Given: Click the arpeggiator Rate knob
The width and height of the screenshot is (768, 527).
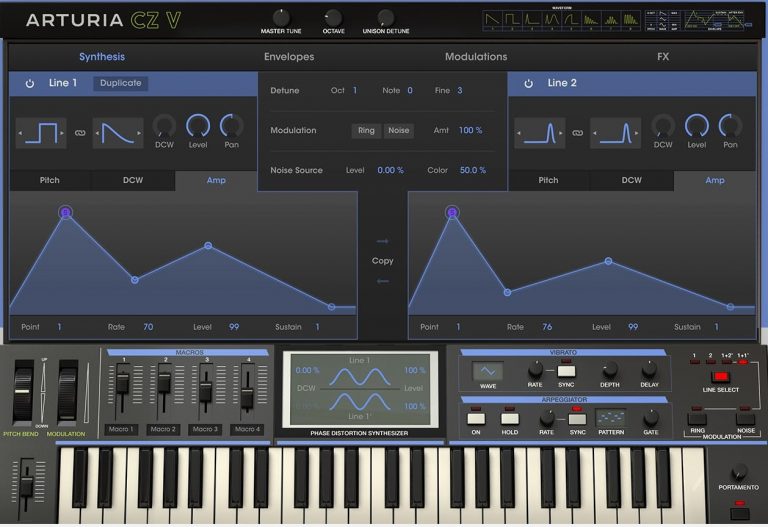Looking at the screenshot, I should [x=546, y=418].
